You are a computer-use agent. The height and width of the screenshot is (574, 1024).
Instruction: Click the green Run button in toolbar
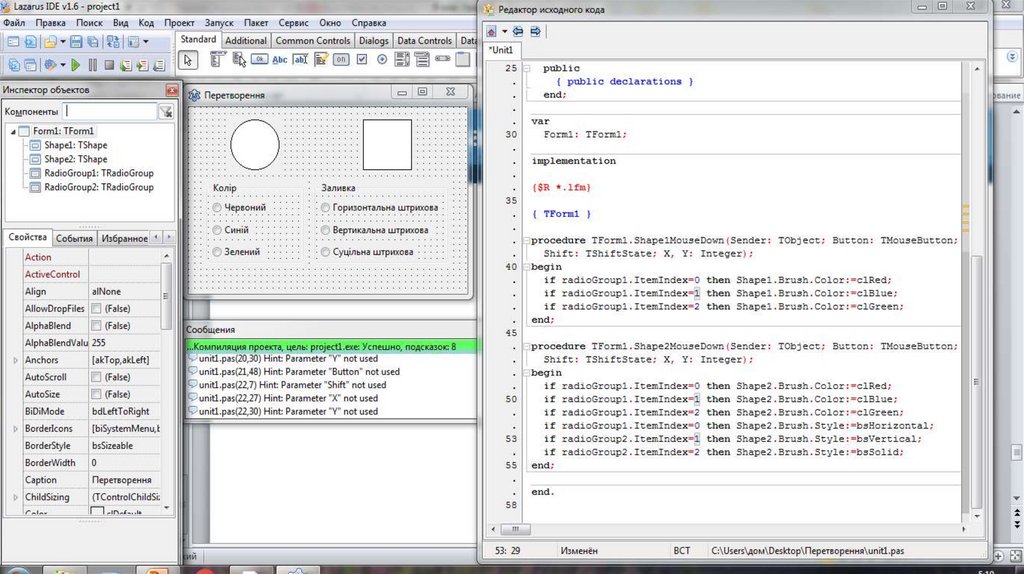pyautogui.click(x=76, y=65)
